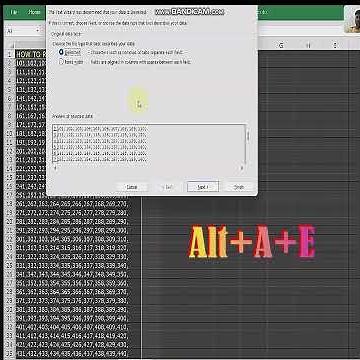The image size is (360, 360).
Task: Select the cell starting with 371,372
Action: tap(78, 300)
